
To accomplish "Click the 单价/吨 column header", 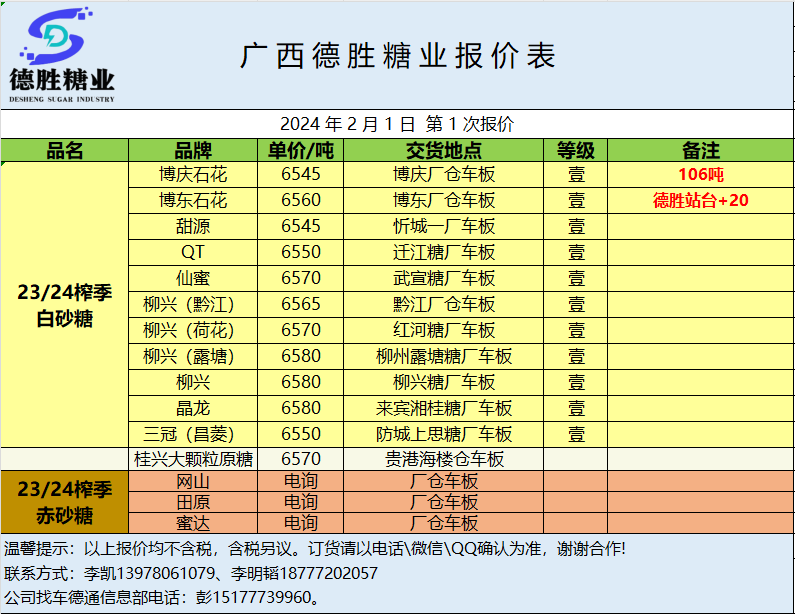I will click(x=301, y=151).
